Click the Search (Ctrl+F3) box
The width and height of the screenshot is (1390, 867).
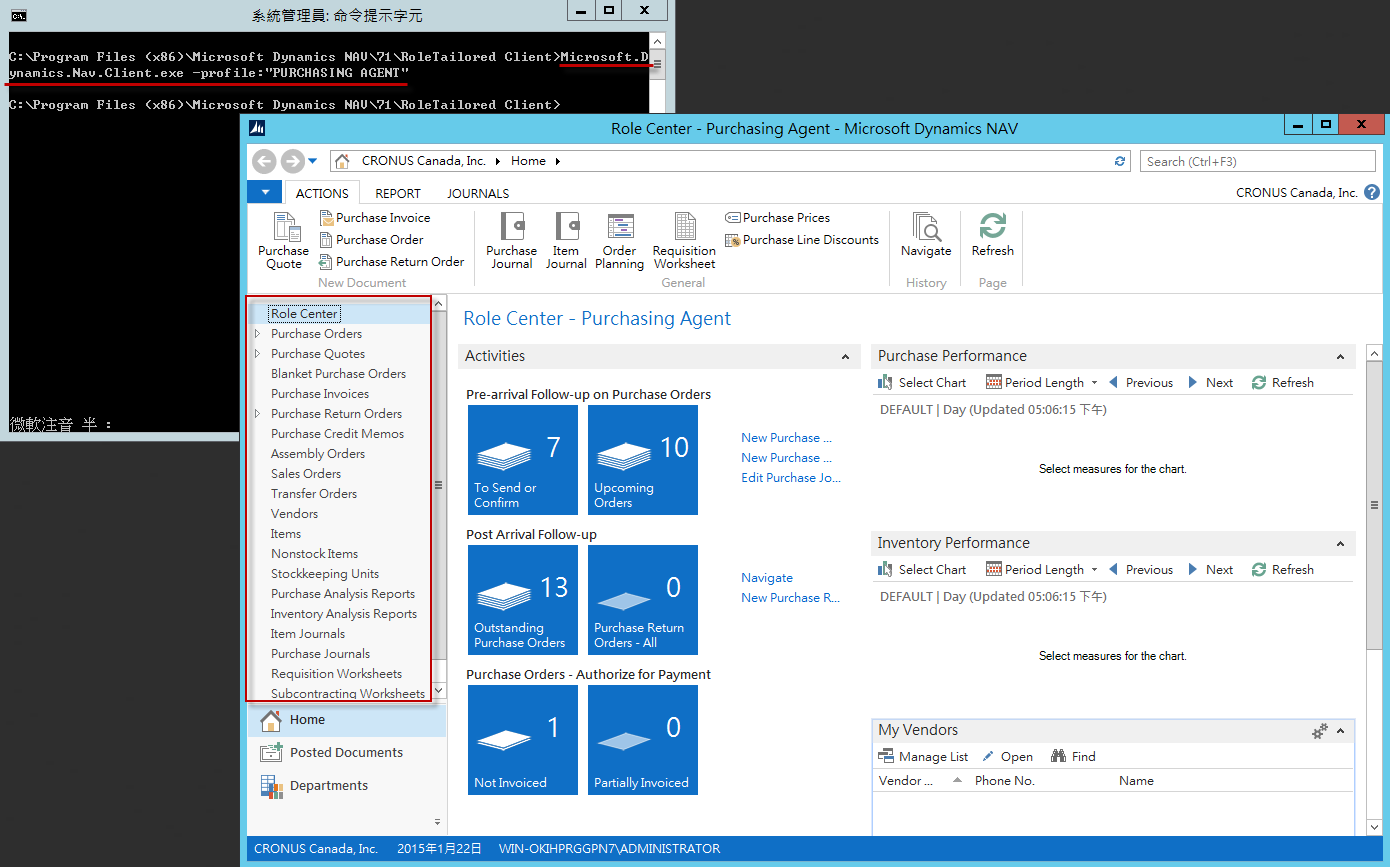(x=1258, y=161)
